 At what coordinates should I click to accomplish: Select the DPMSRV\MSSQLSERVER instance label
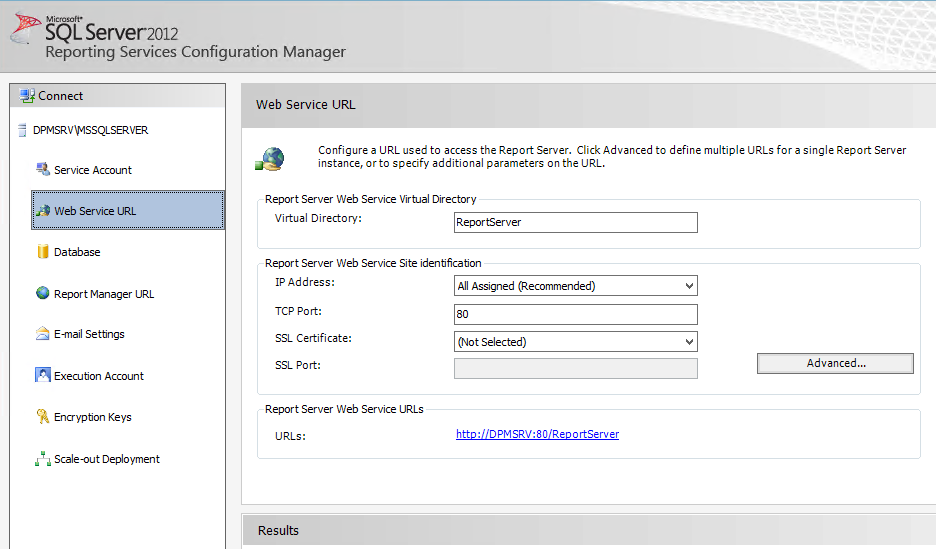tap(91, 130)
